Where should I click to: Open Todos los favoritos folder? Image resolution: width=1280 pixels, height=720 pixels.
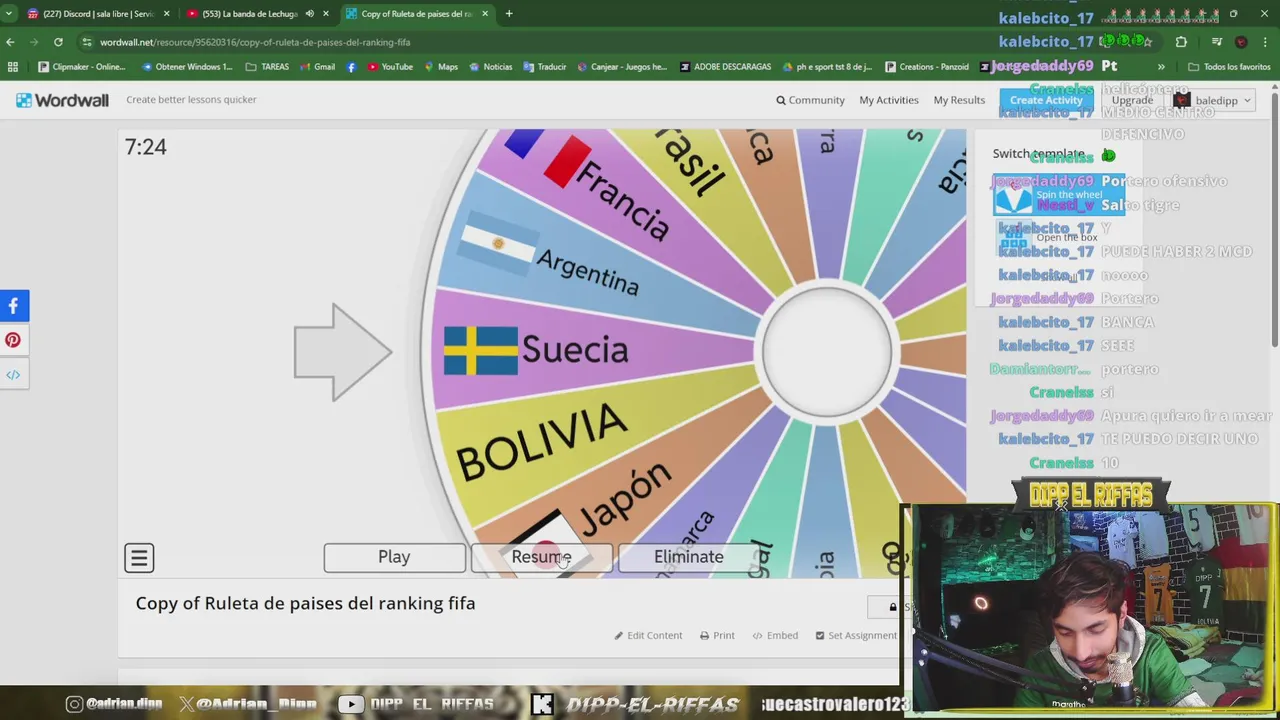pyautogui.click(x=1229, y=67)
